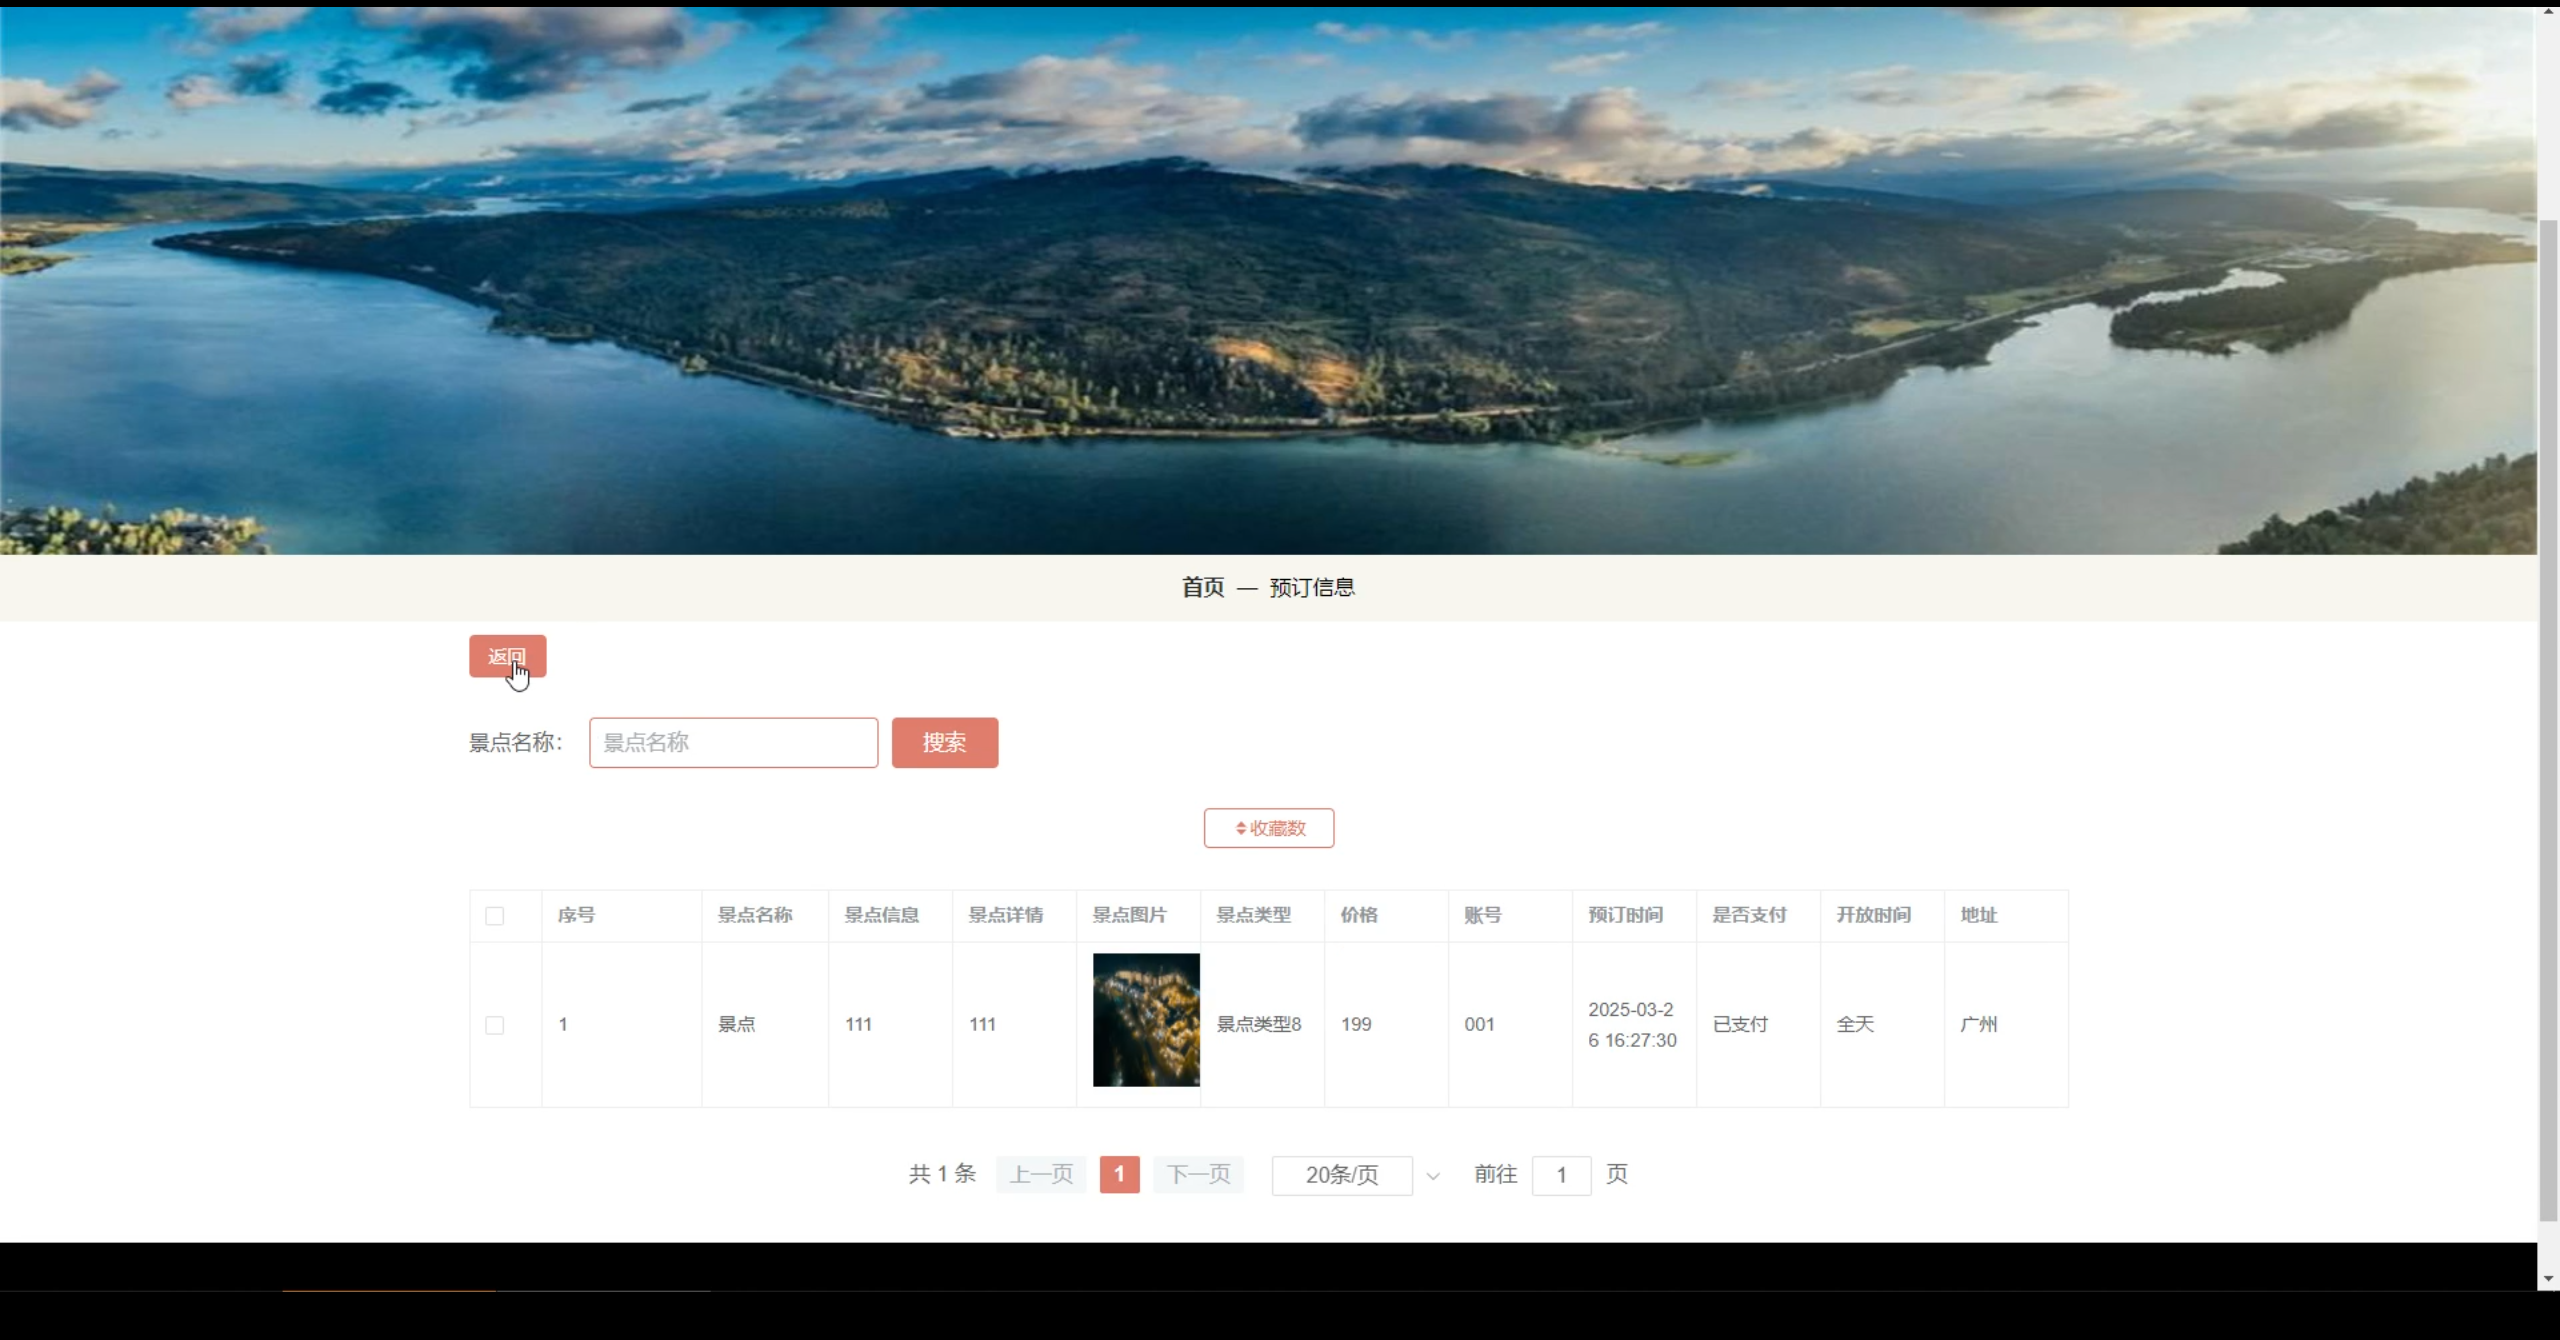
Task: Click the scrollbar down arrow
Action: point(2548,1279)
